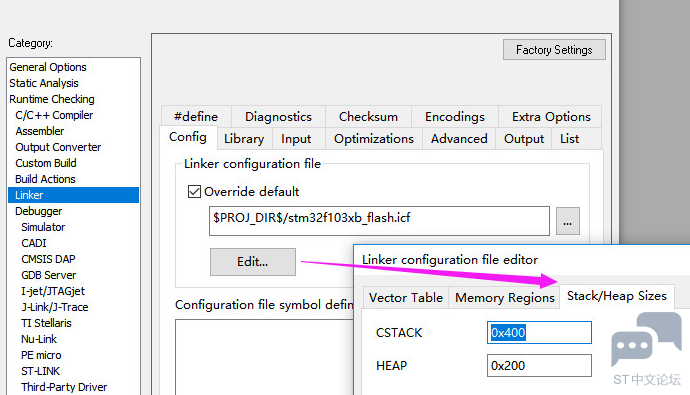Switch to Memory Regions tab in editor
The height and width of the screenshot is (395, 690).
click(x=505, y=298)
